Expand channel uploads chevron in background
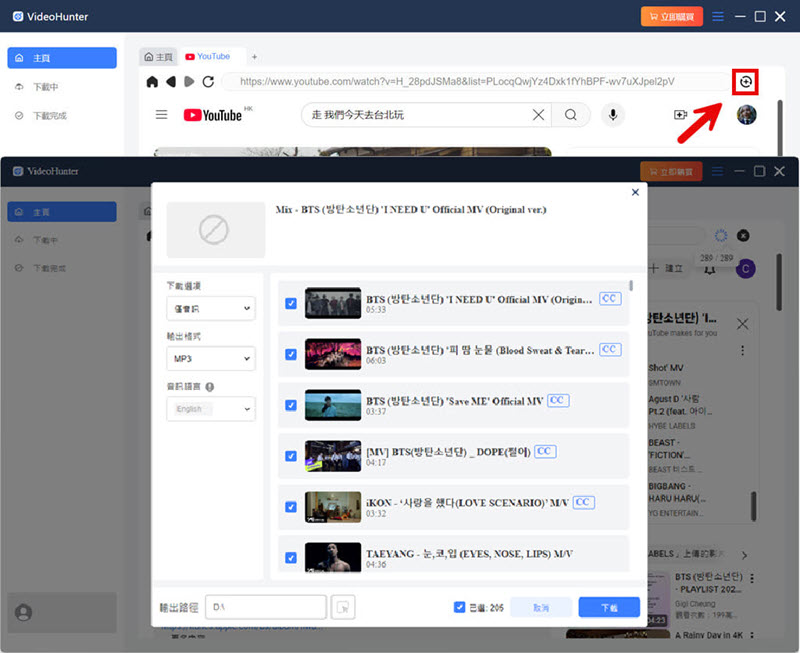Screen dimensions: 800x653 click(744, 555)
